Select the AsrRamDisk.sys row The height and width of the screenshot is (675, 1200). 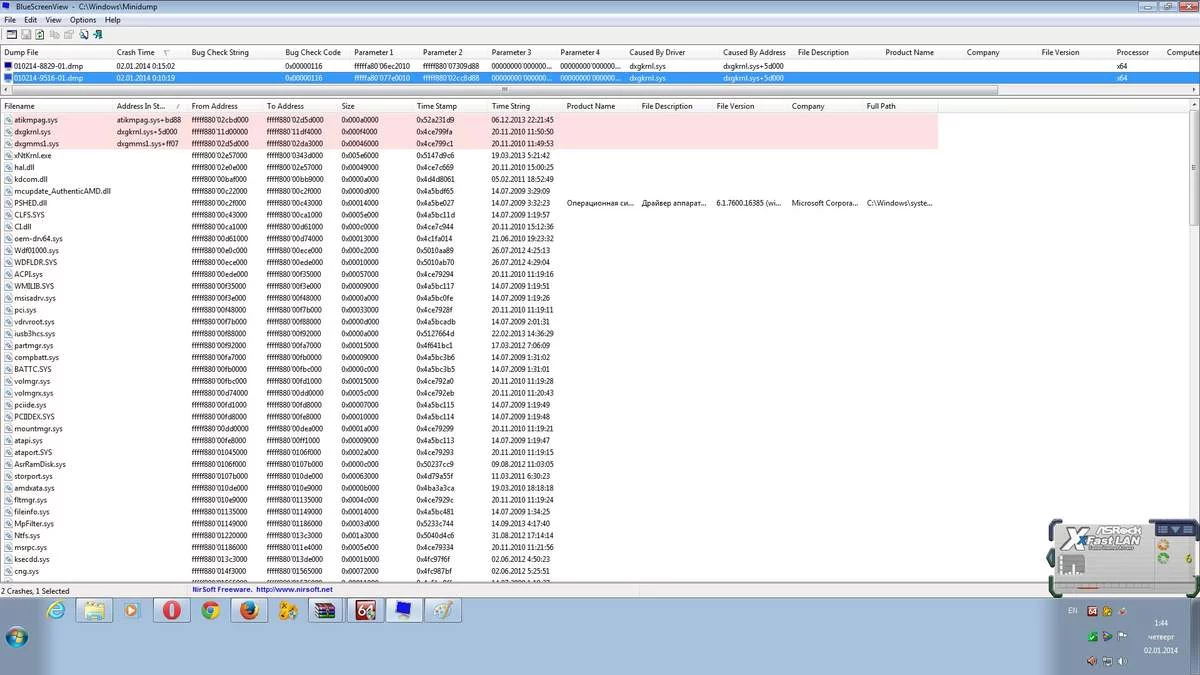(x=469, y=464)
